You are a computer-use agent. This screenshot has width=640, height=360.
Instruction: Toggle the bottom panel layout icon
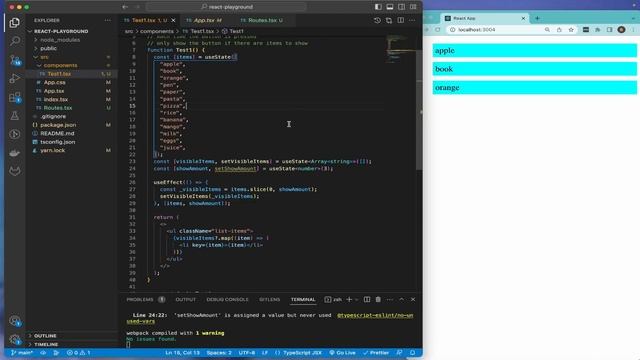390,7
